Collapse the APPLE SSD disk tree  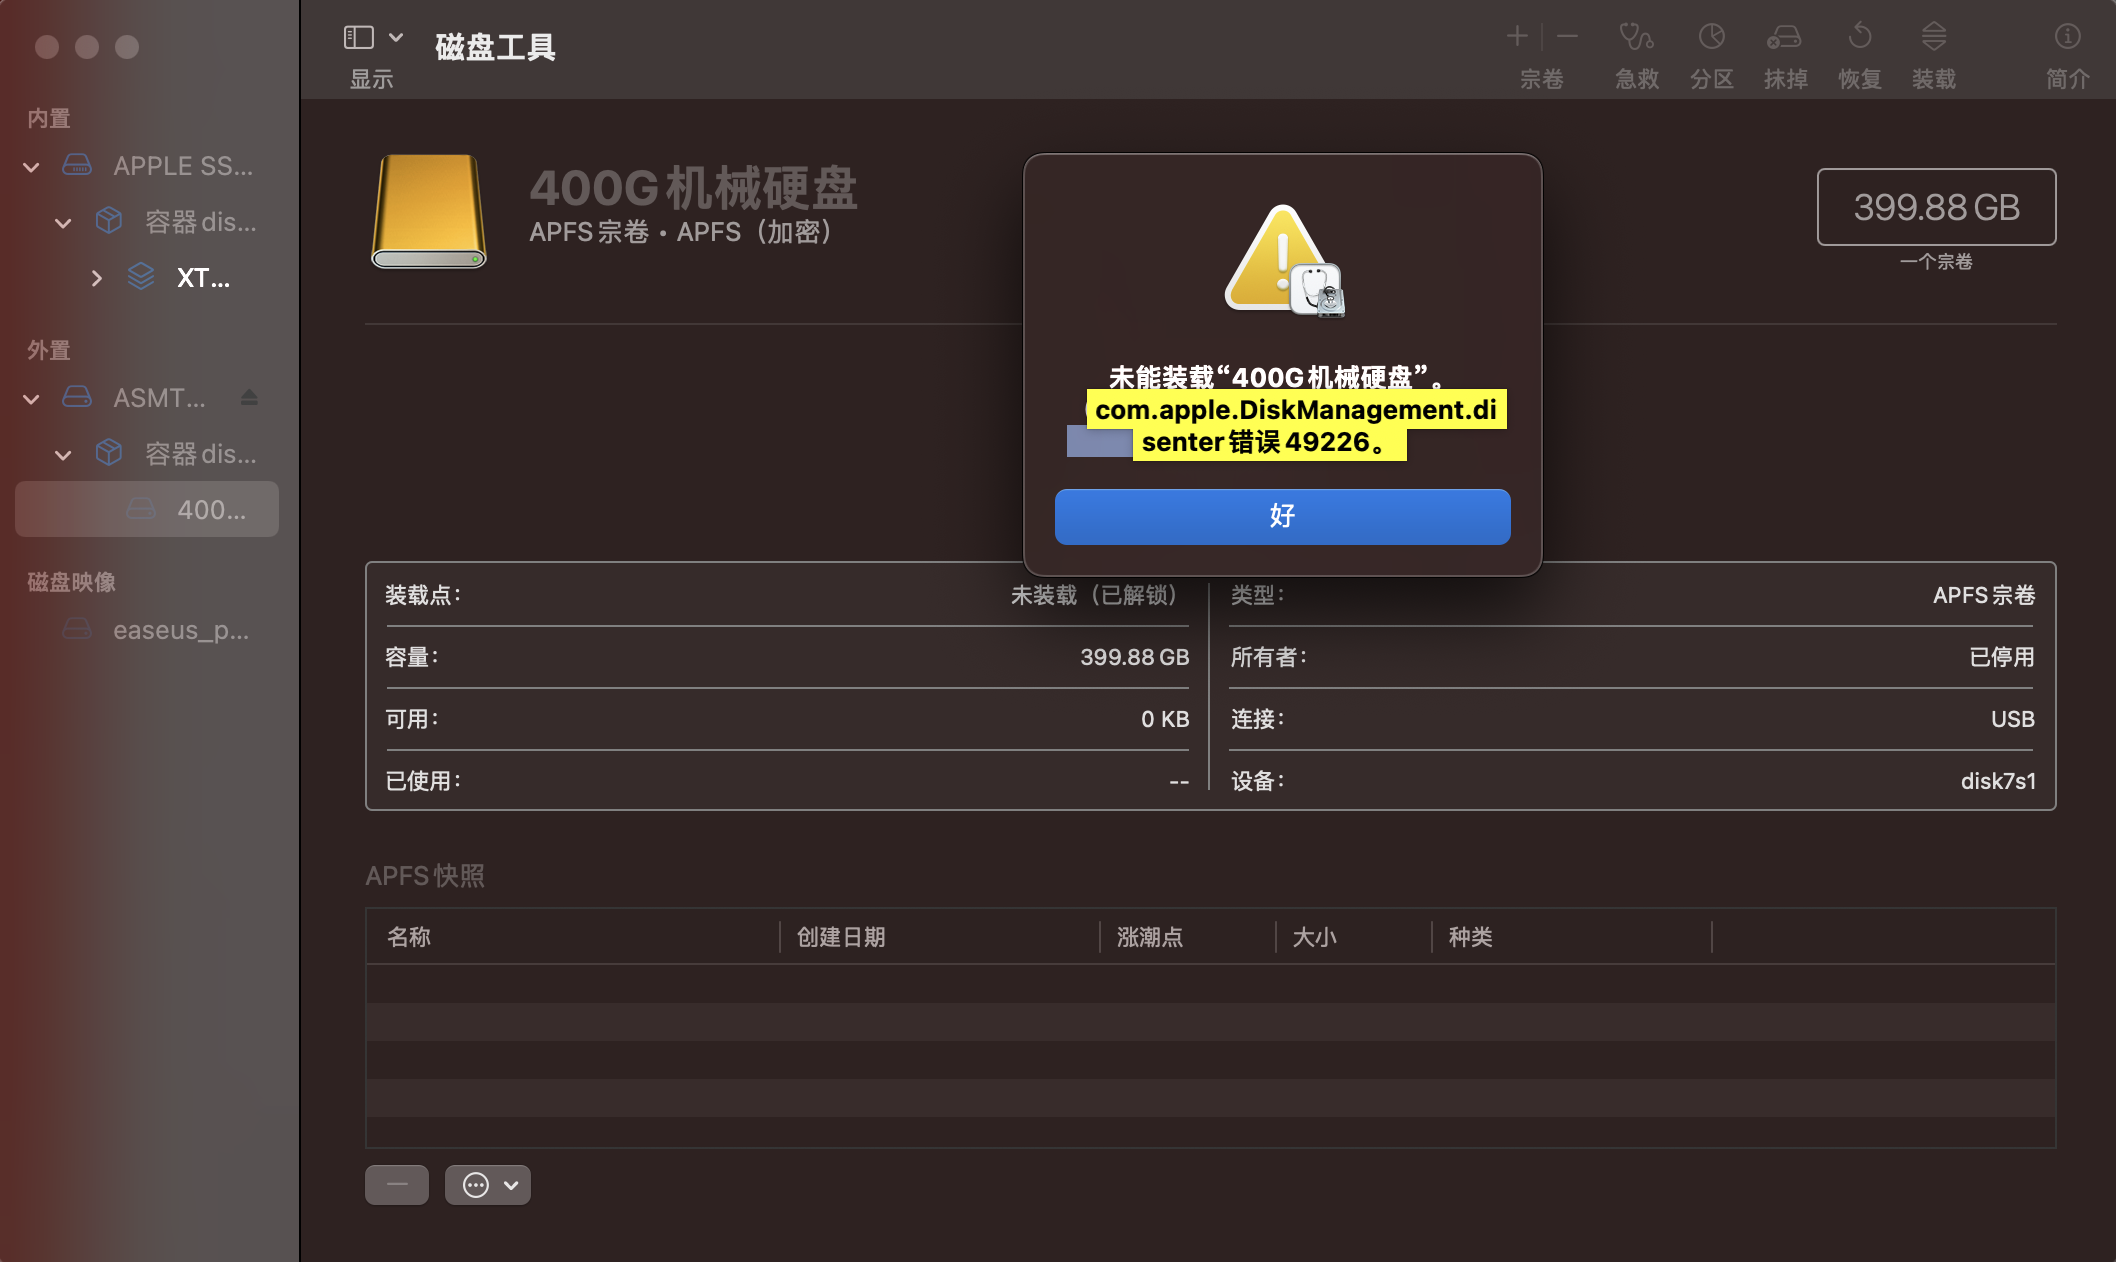tap(32, 167)
